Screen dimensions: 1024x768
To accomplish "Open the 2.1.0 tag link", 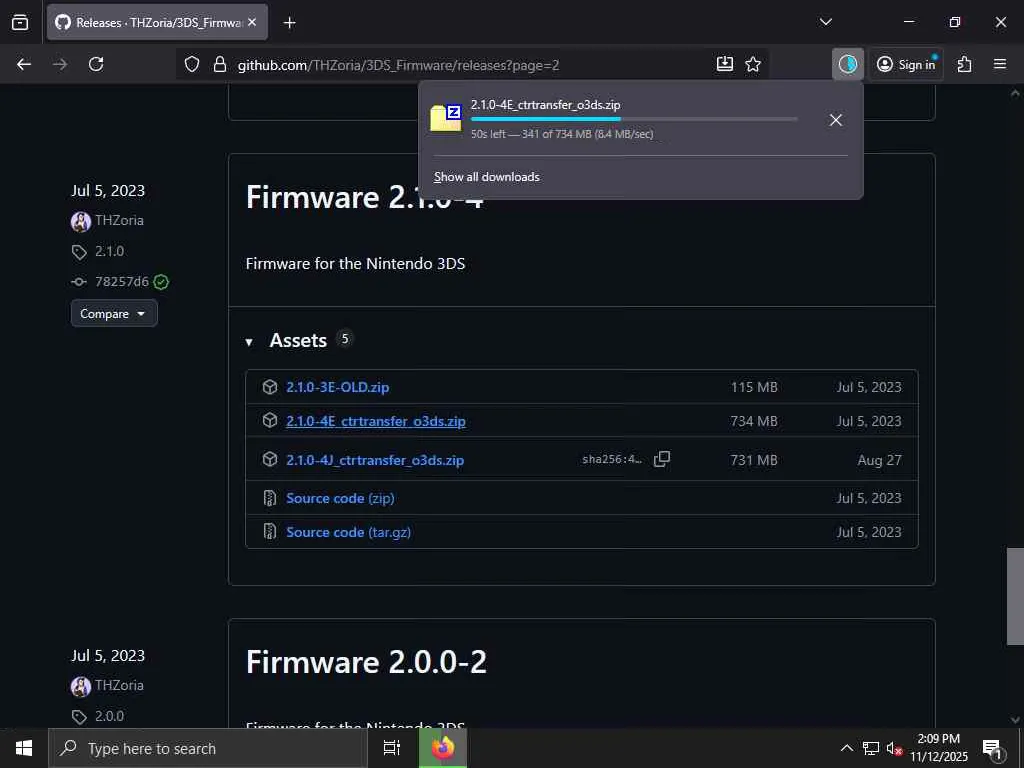I will 109,251.
